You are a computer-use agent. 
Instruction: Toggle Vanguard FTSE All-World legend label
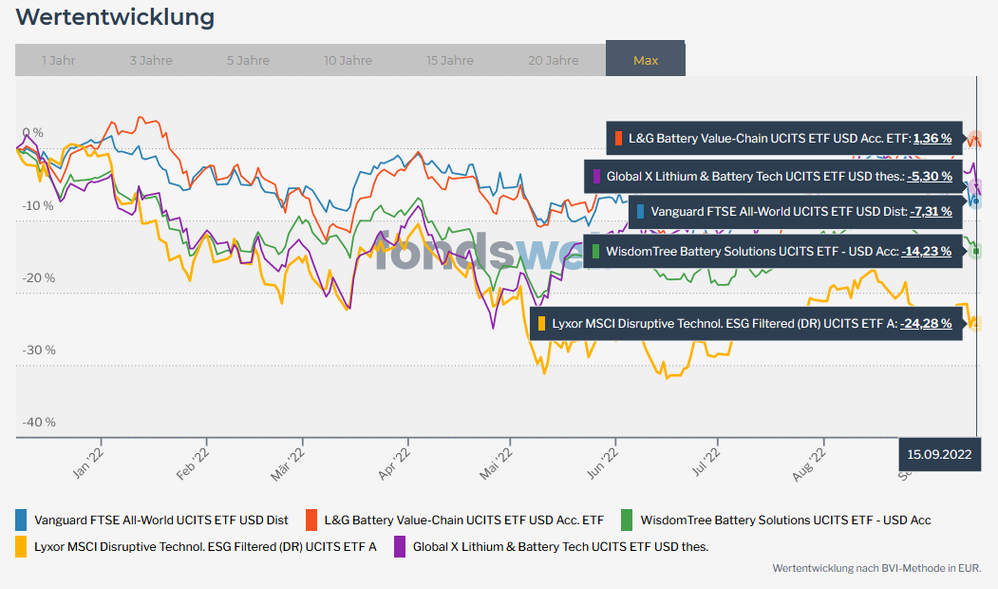click(x=161, y=520)
